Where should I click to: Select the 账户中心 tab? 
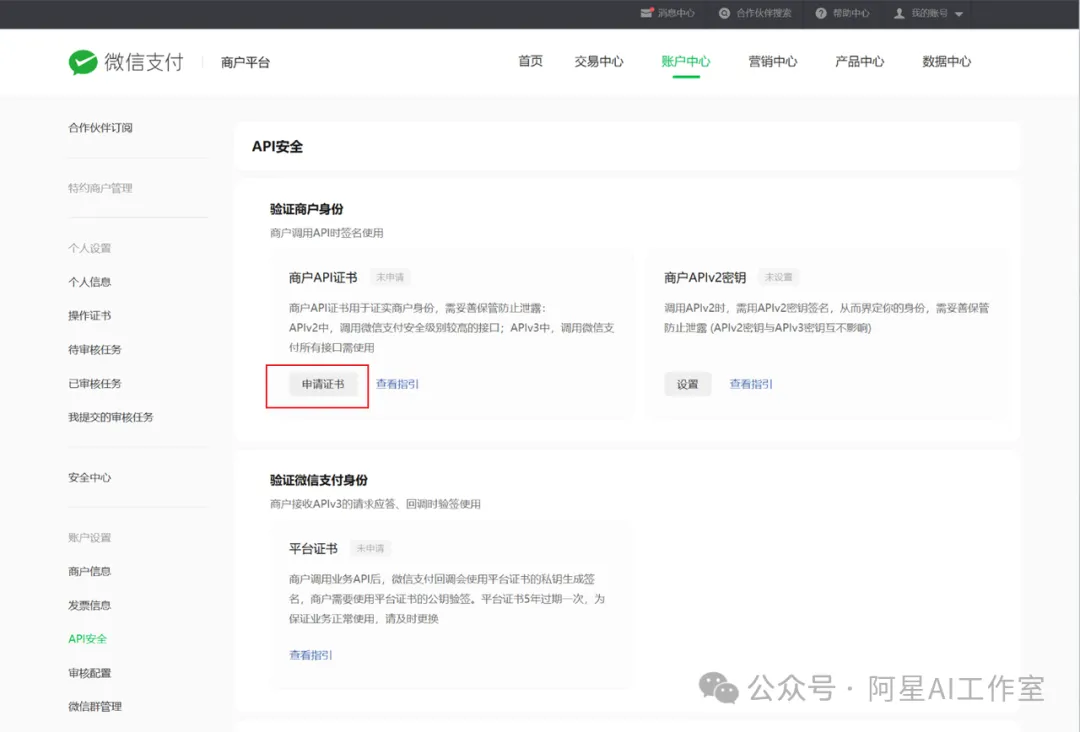tap(685, 61)
